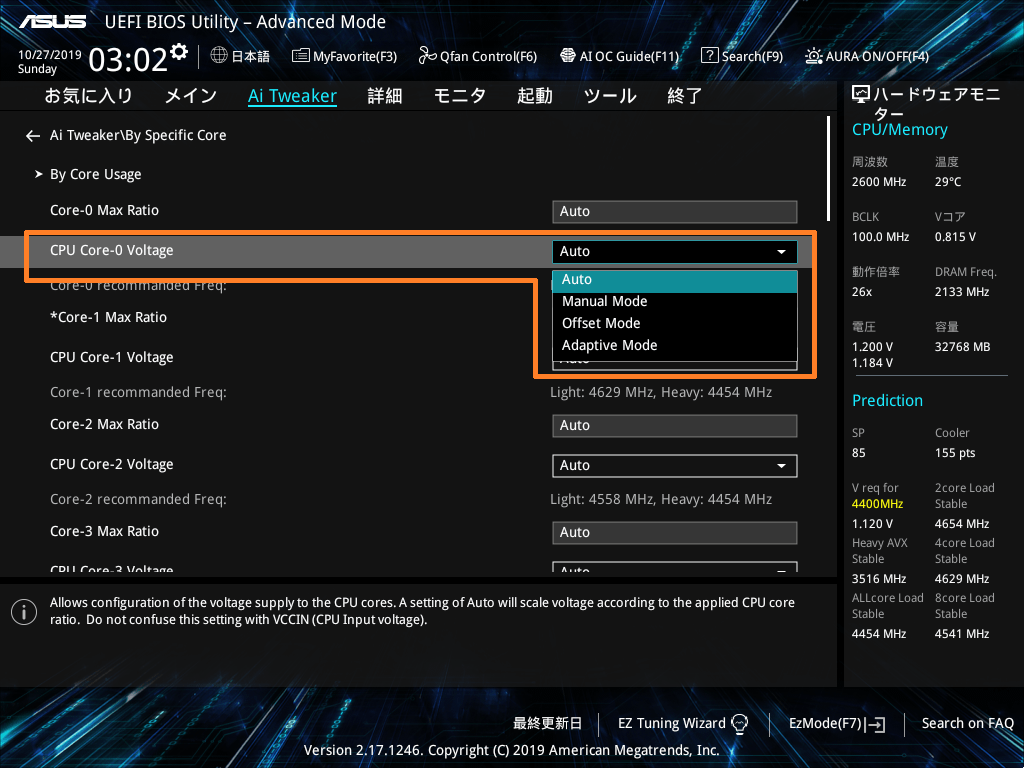
Task: Choose Manual Mode in the dropdown list
Action: point(675,302)
